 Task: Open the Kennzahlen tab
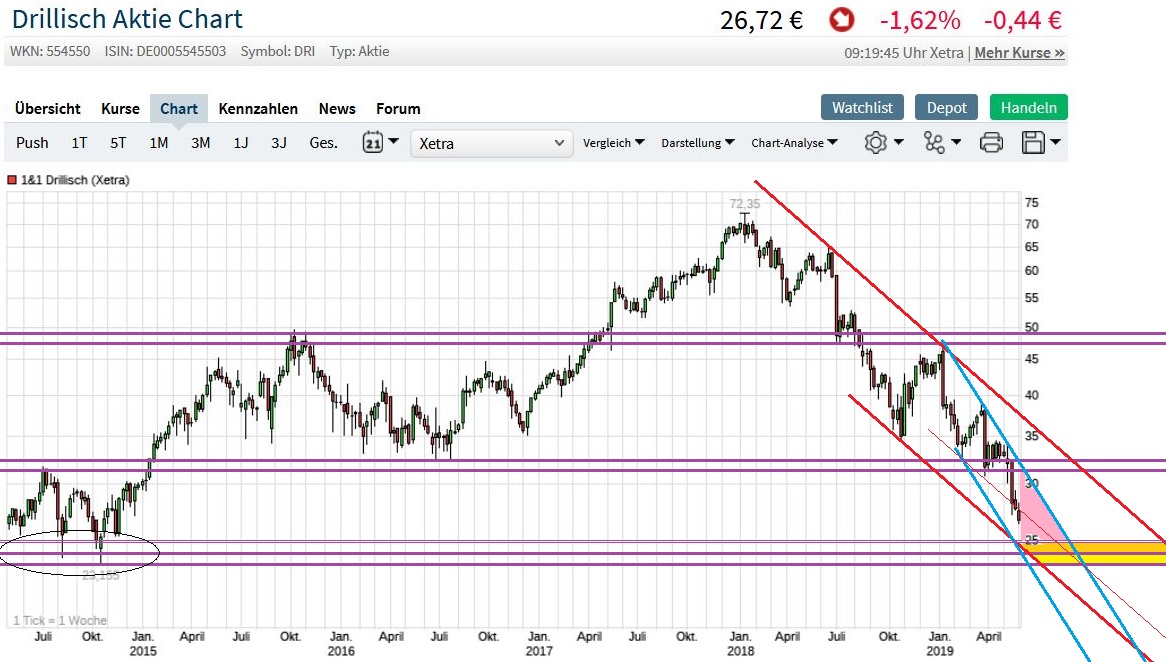point(258,109)
